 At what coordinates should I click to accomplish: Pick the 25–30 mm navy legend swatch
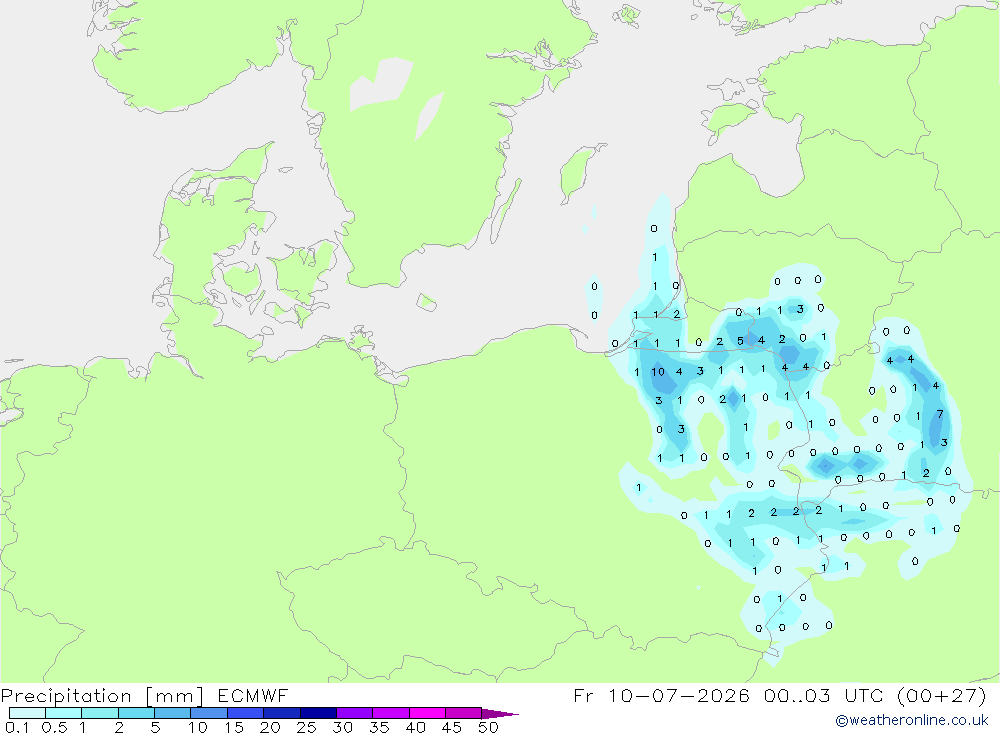[318, 713]
